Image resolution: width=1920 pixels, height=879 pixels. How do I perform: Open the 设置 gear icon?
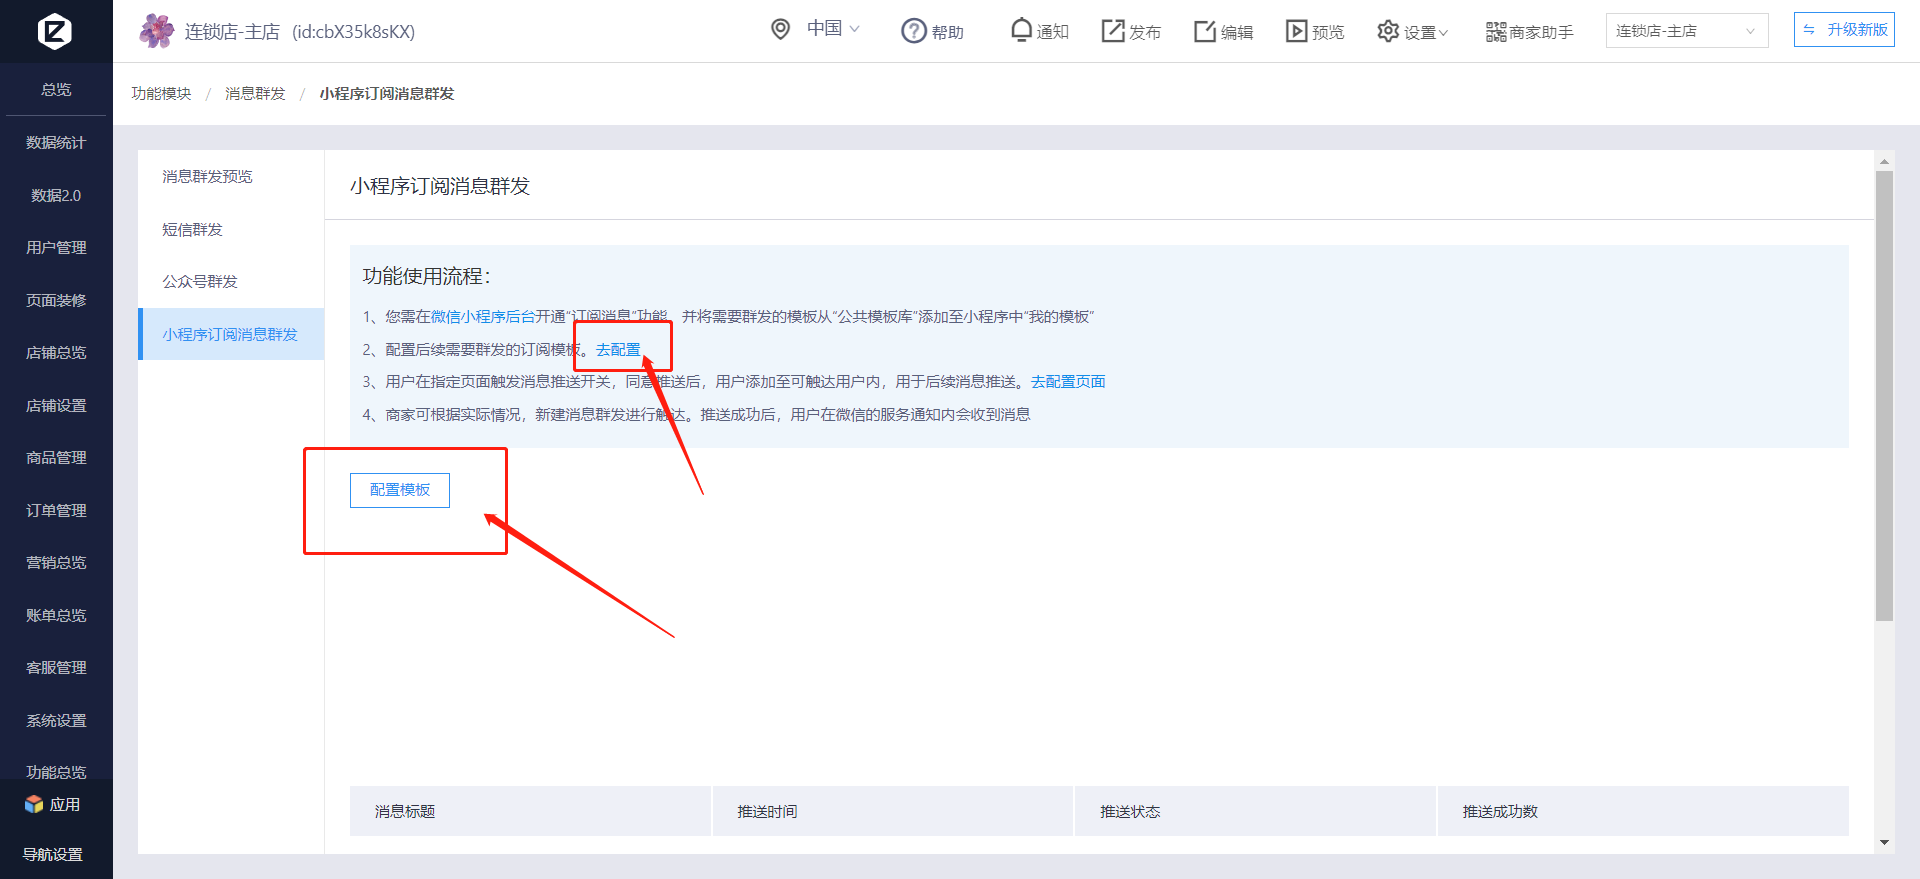tap(1388, 31)
